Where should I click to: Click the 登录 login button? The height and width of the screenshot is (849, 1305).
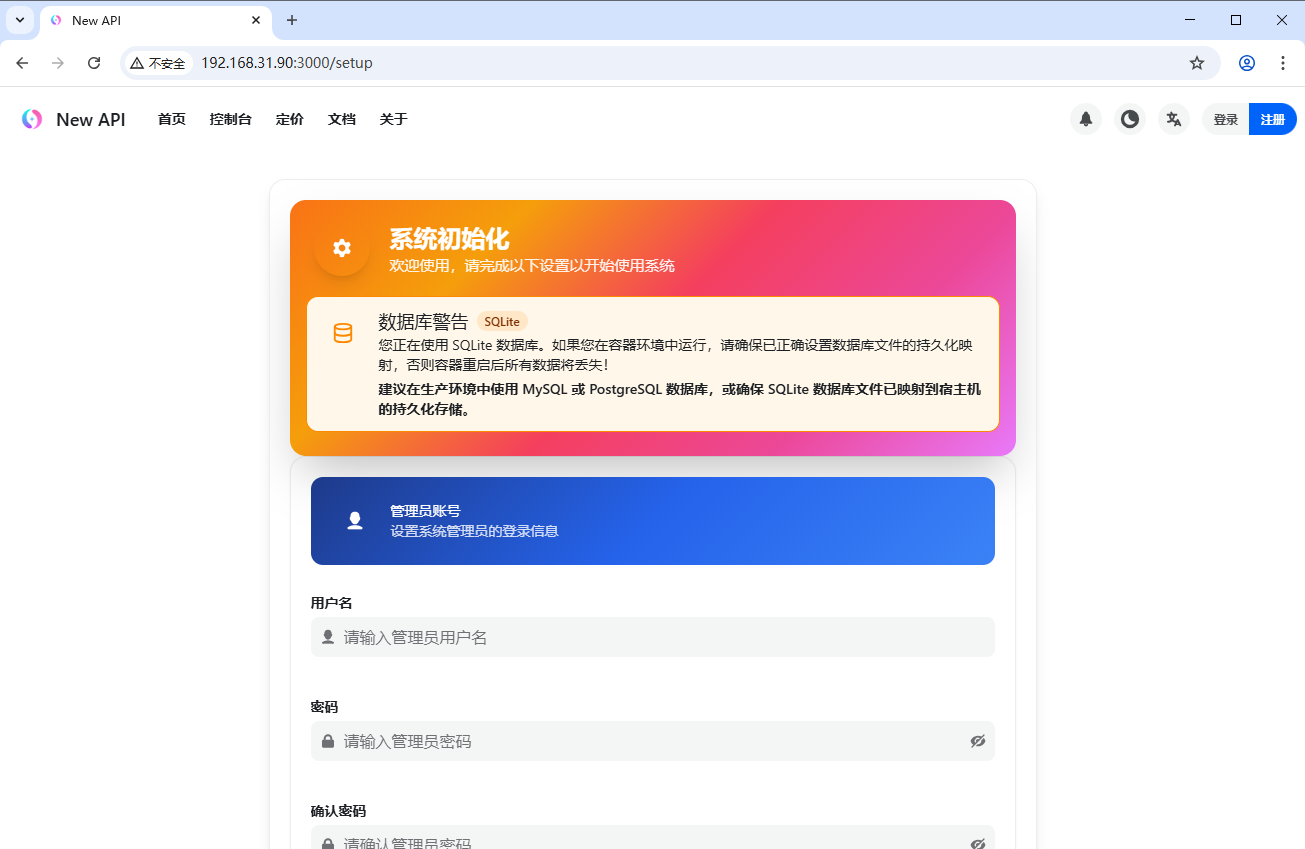pyautogui.click(x=1225, y=119)
